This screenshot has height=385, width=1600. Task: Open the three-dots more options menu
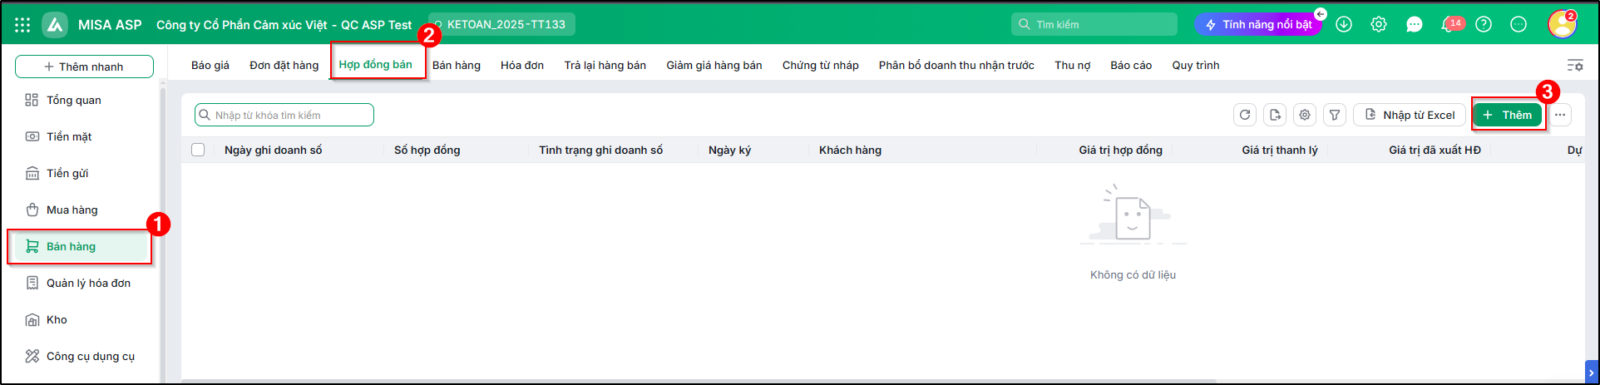tap(1560, 115)
